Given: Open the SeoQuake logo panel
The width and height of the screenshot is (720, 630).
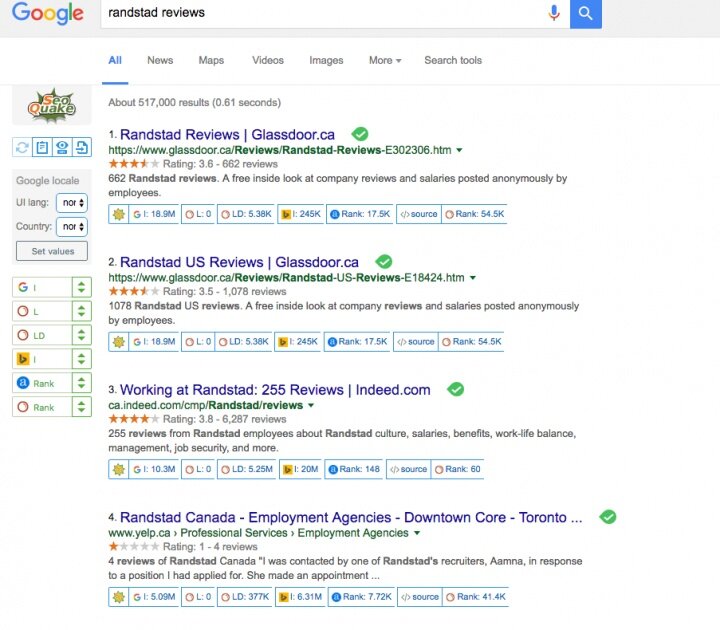Looking at the screenshot, I should [x=52, y=105].
